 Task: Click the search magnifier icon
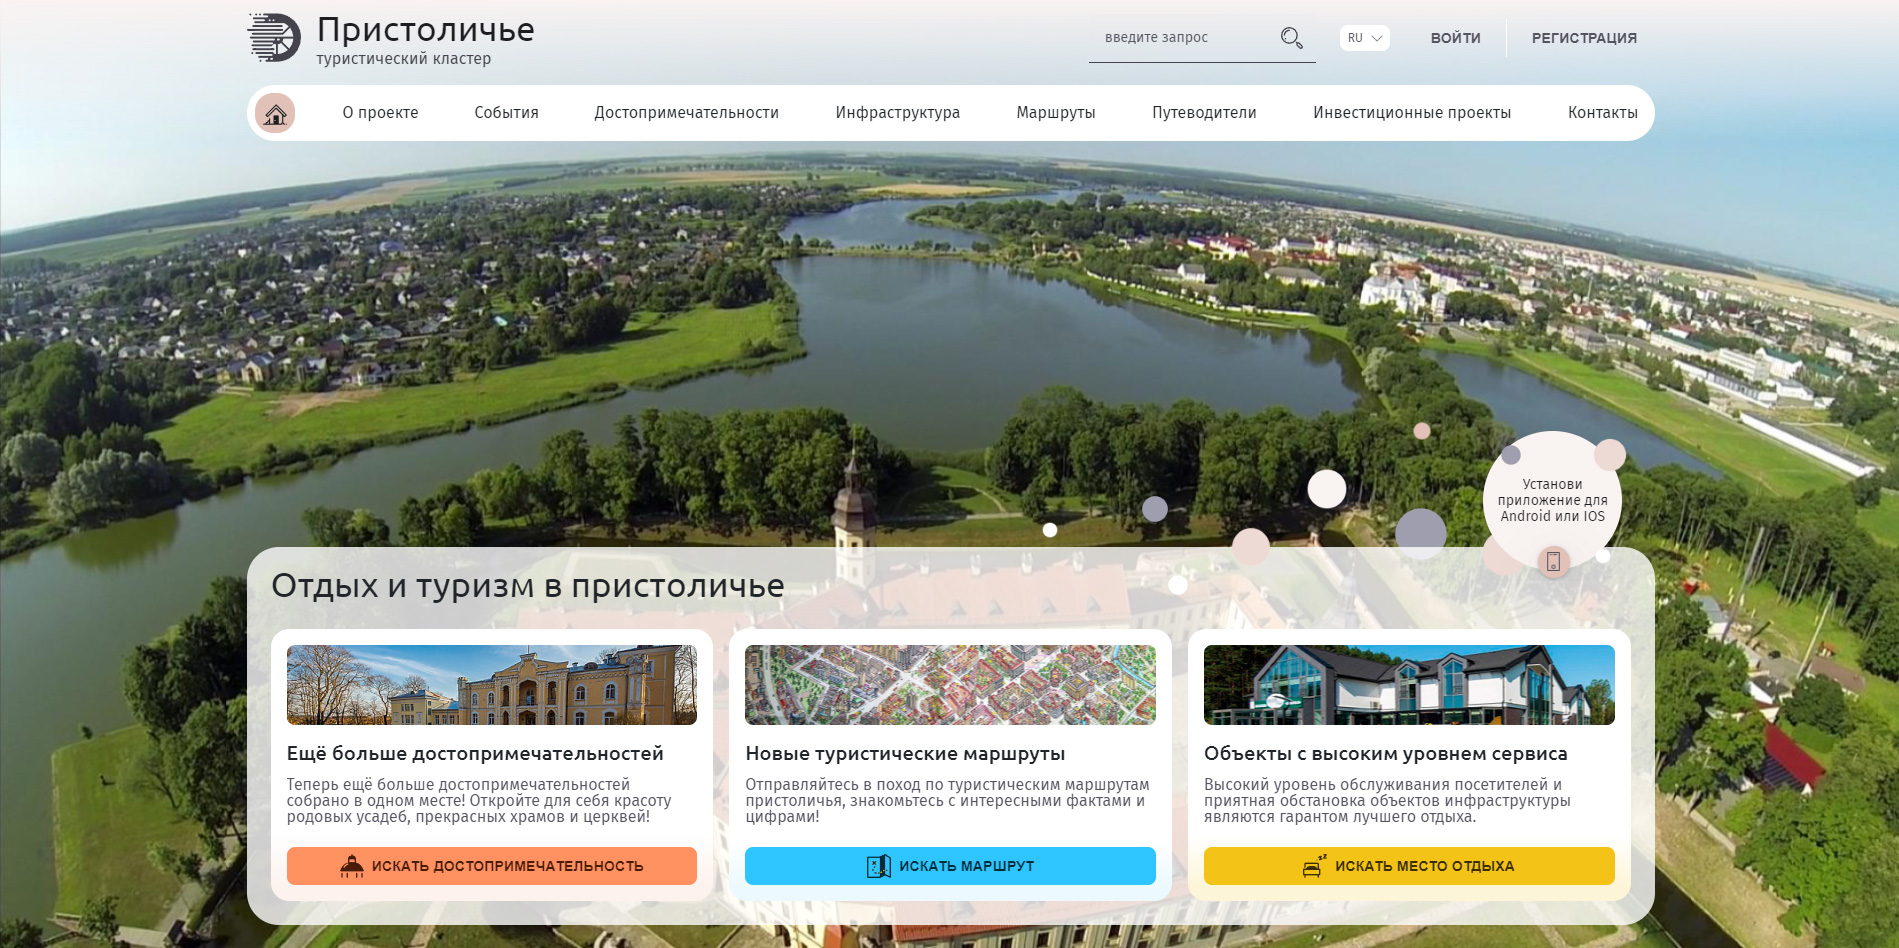(1291, 38)
